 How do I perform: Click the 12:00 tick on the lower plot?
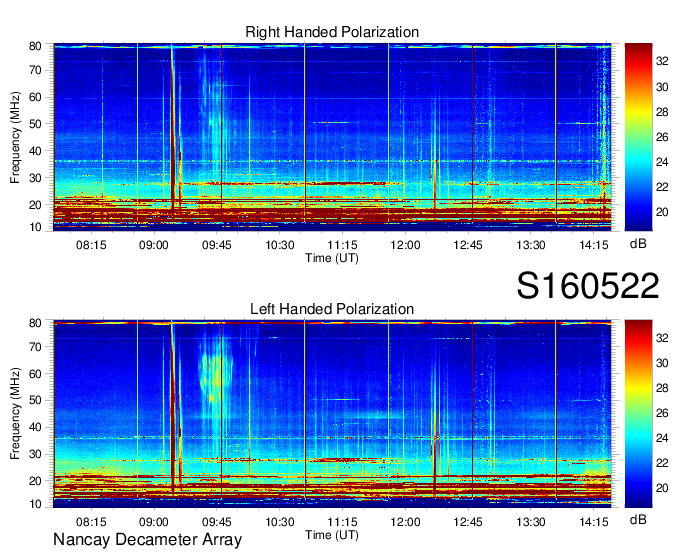point(405,522)
